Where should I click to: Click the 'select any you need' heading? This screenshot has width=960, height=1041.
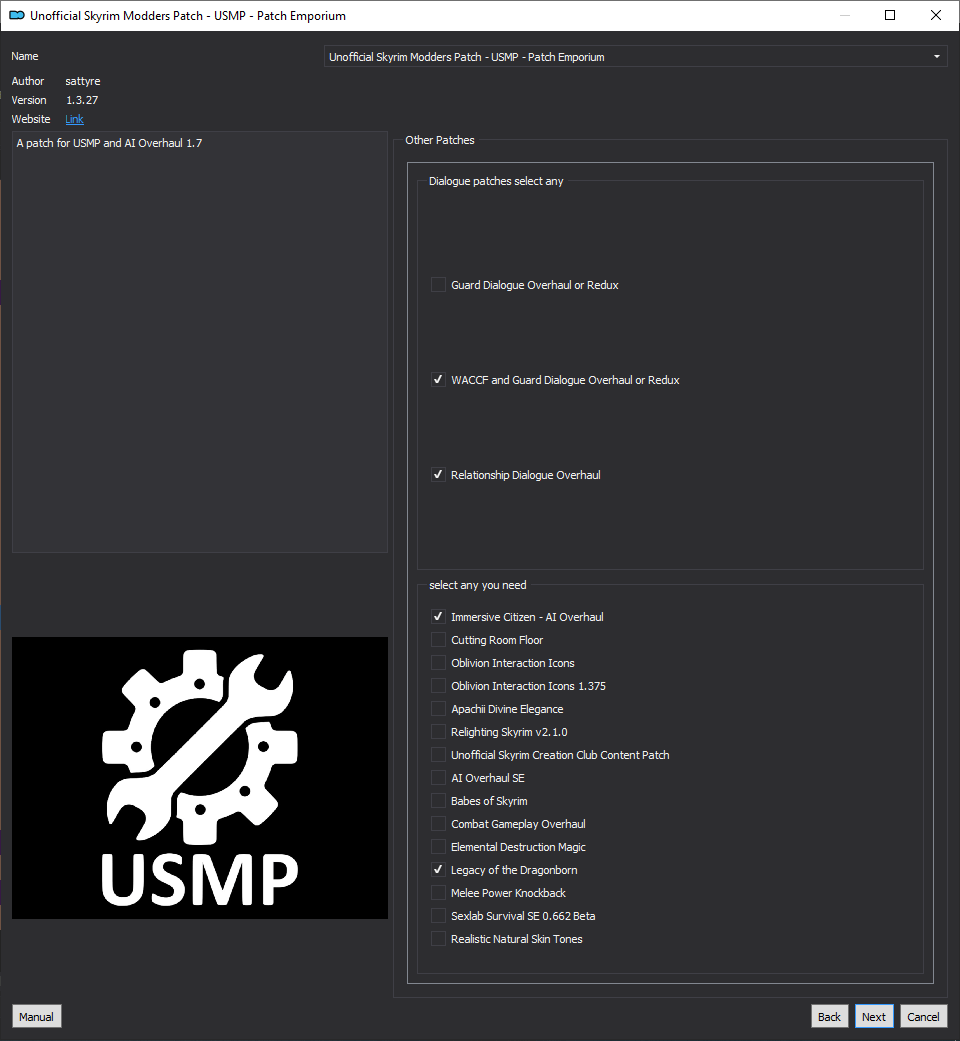[x=477, y=585]
